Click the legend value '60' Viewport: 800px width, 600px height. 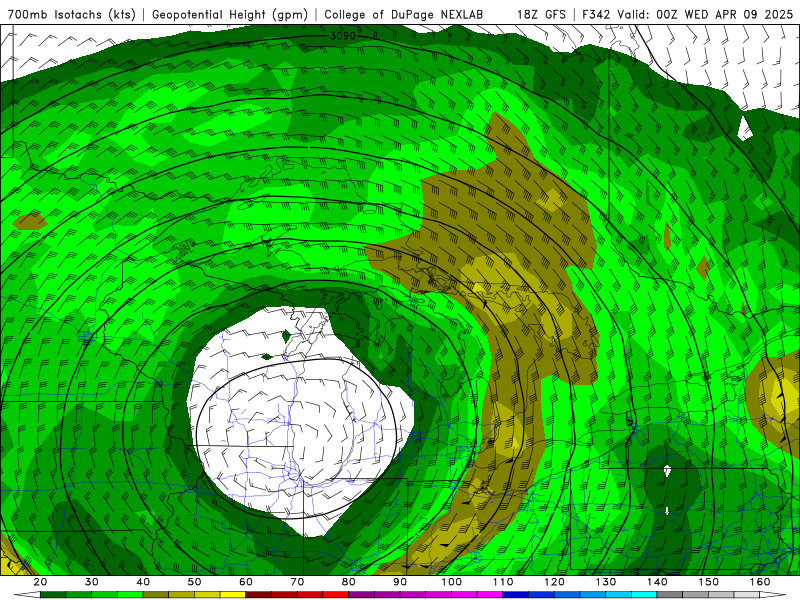[246, 582]
